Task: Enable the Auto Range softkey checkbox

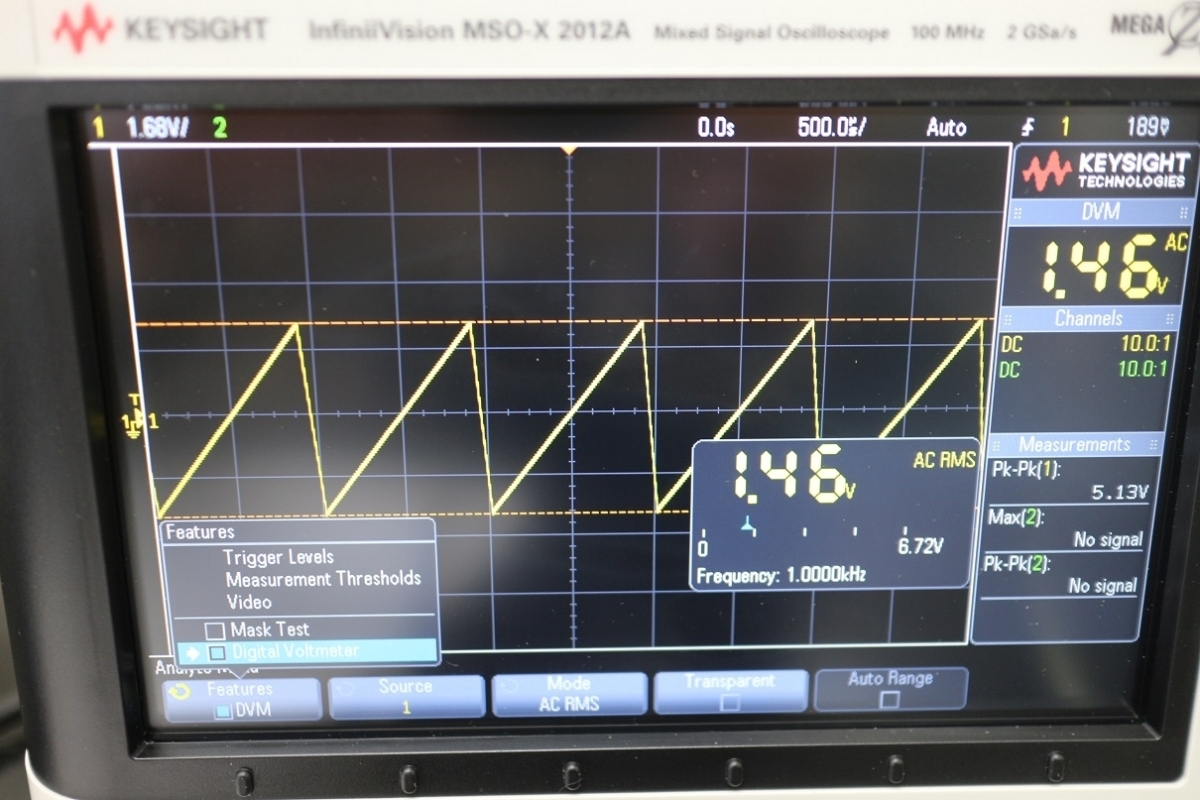Action: [889, 699]
